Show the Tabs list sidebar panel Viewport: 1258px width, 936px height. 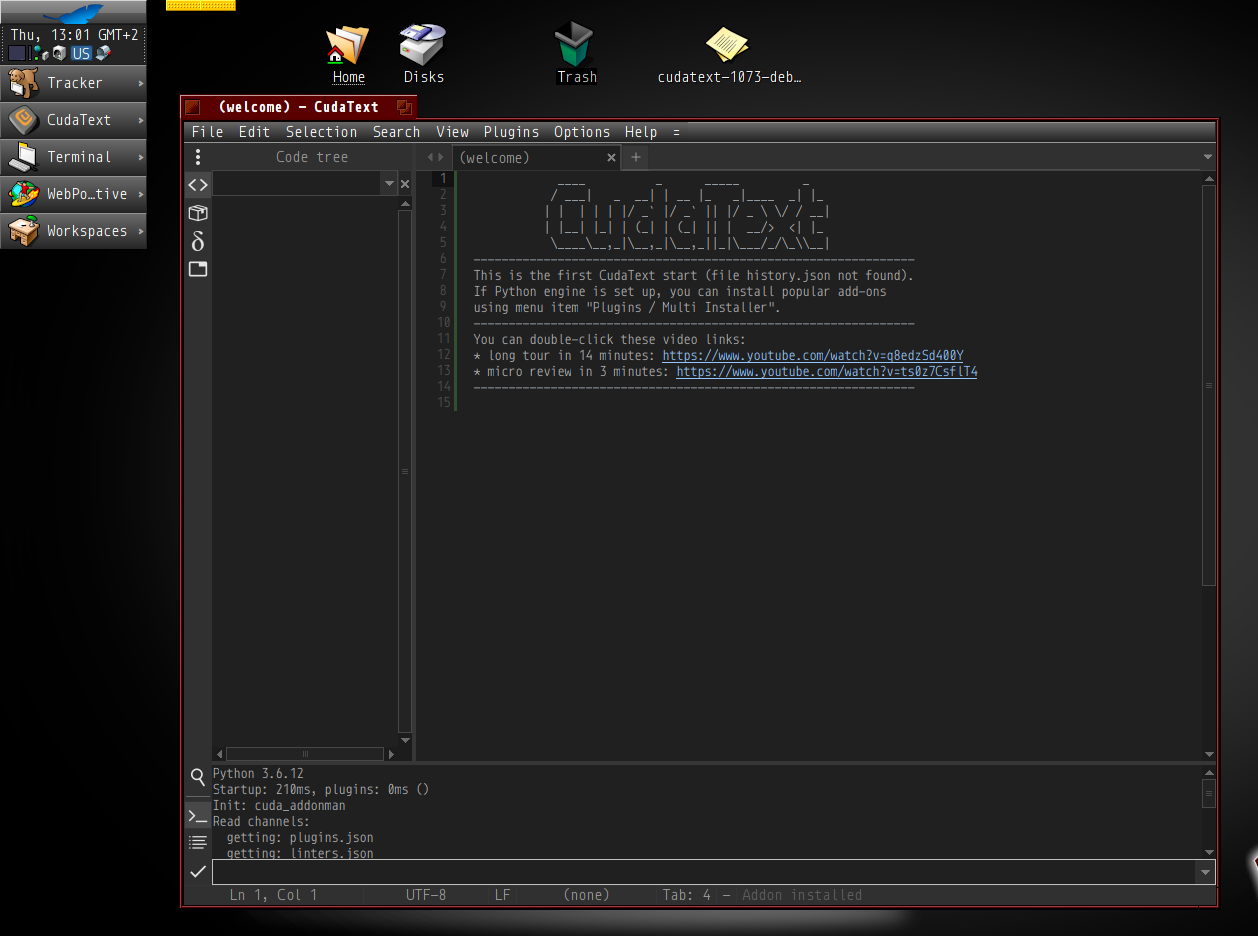coord(198,269)
